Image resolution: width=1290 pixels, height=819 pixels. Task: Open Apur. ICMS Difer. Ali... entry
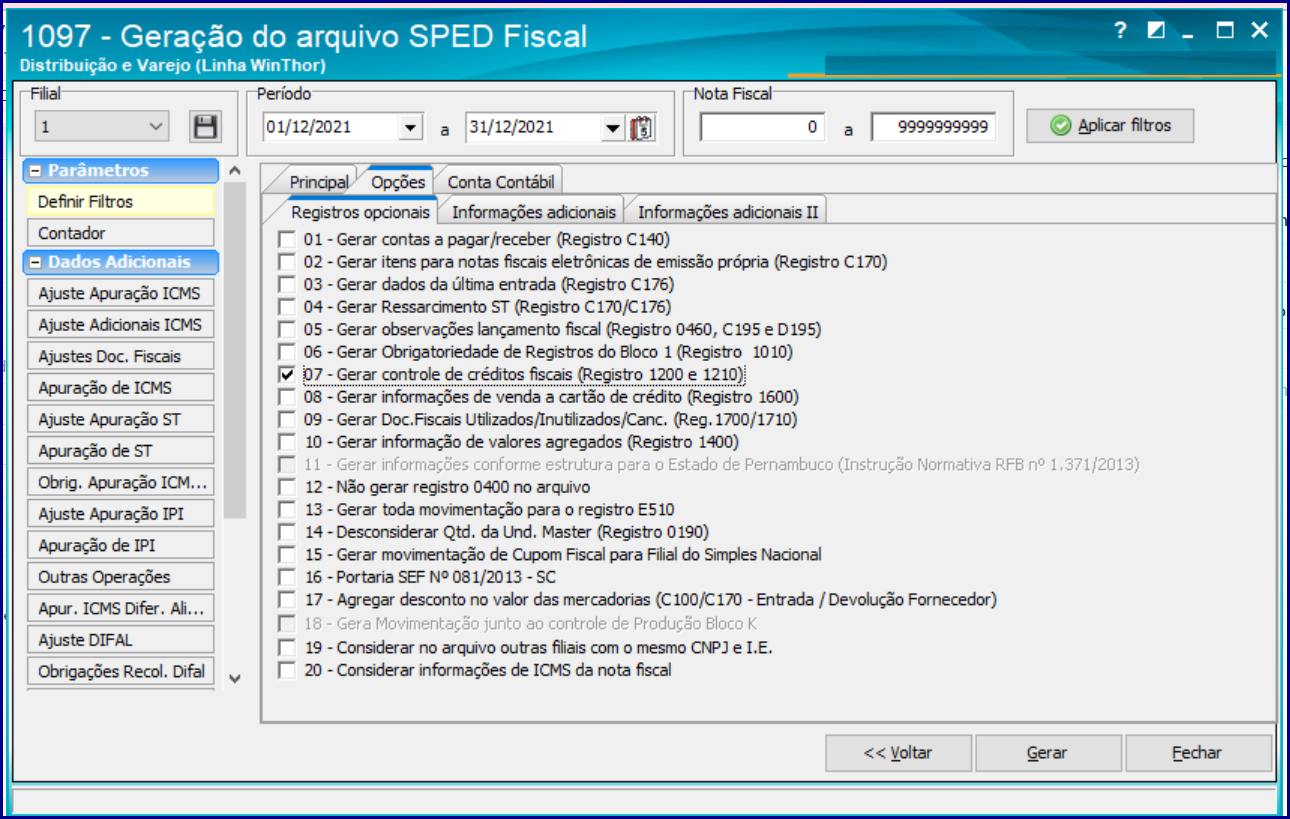(x=120, y=608)
